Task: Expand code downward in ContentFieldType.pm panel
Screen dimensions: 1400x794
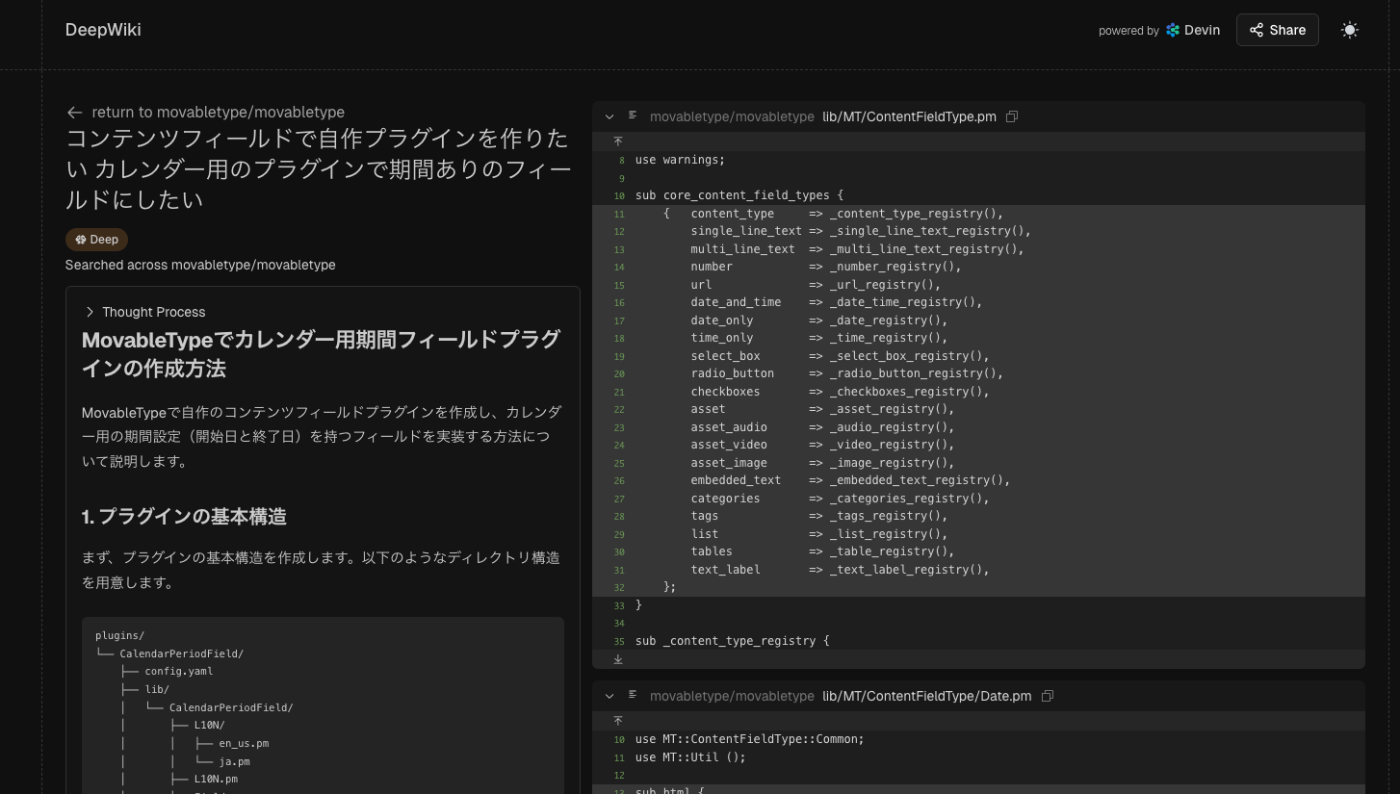Action: (618, 659)
